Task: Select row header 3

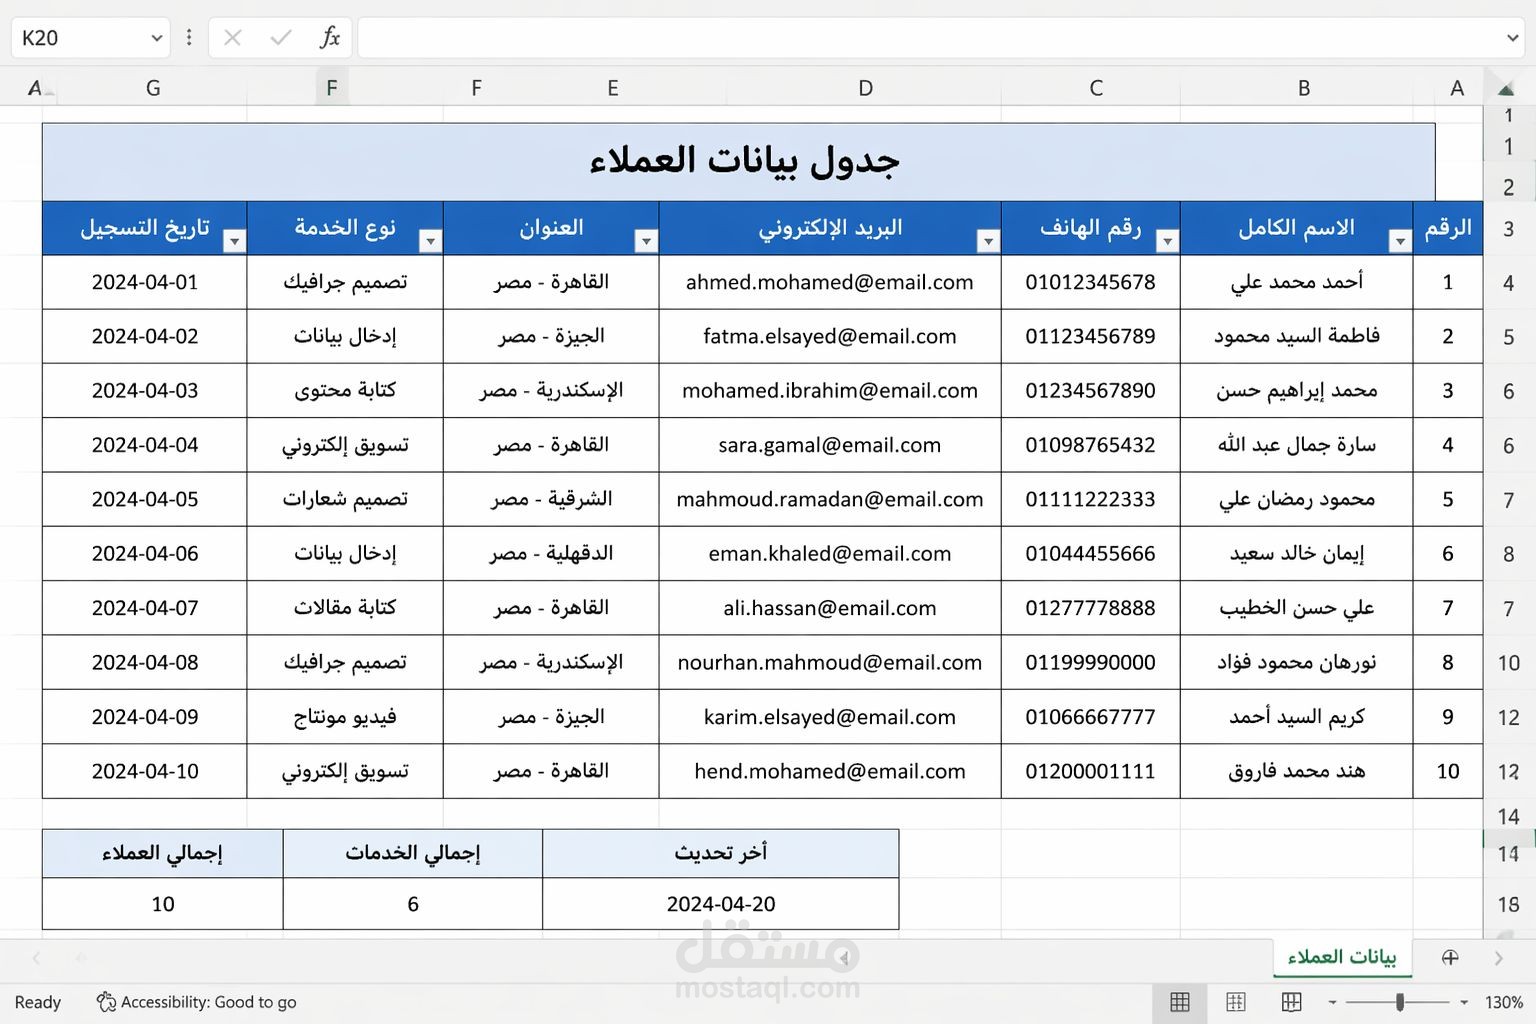Action: click(1508, 229)
